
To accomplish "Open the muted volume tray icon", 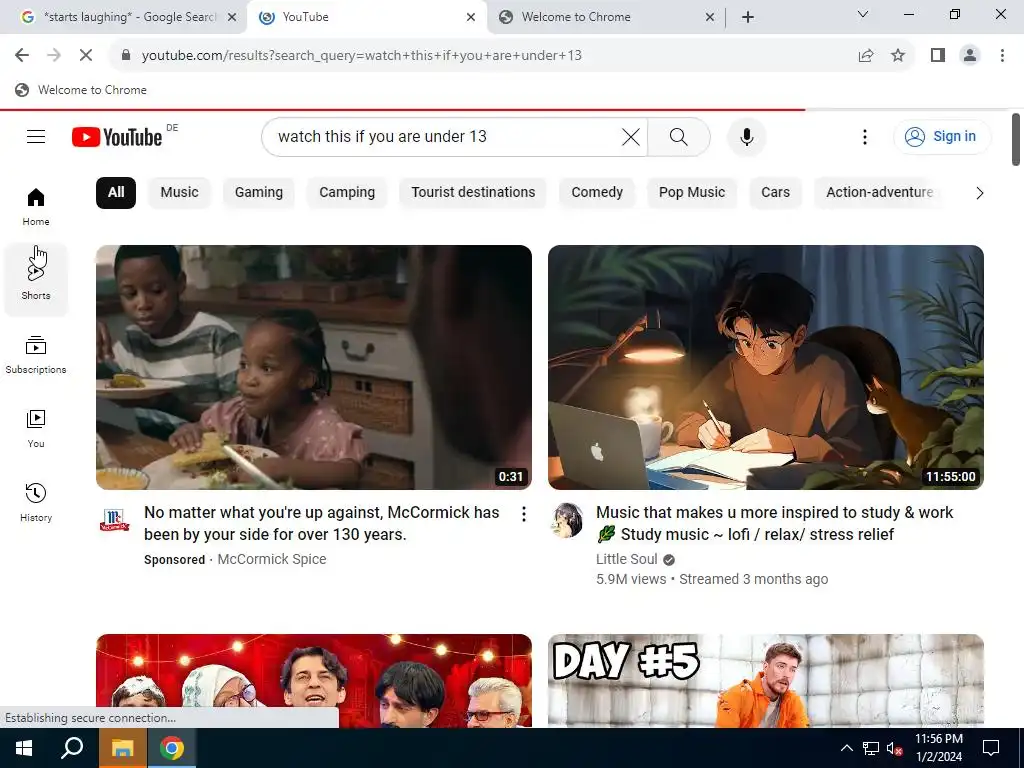I will click(x=894, y=748).
